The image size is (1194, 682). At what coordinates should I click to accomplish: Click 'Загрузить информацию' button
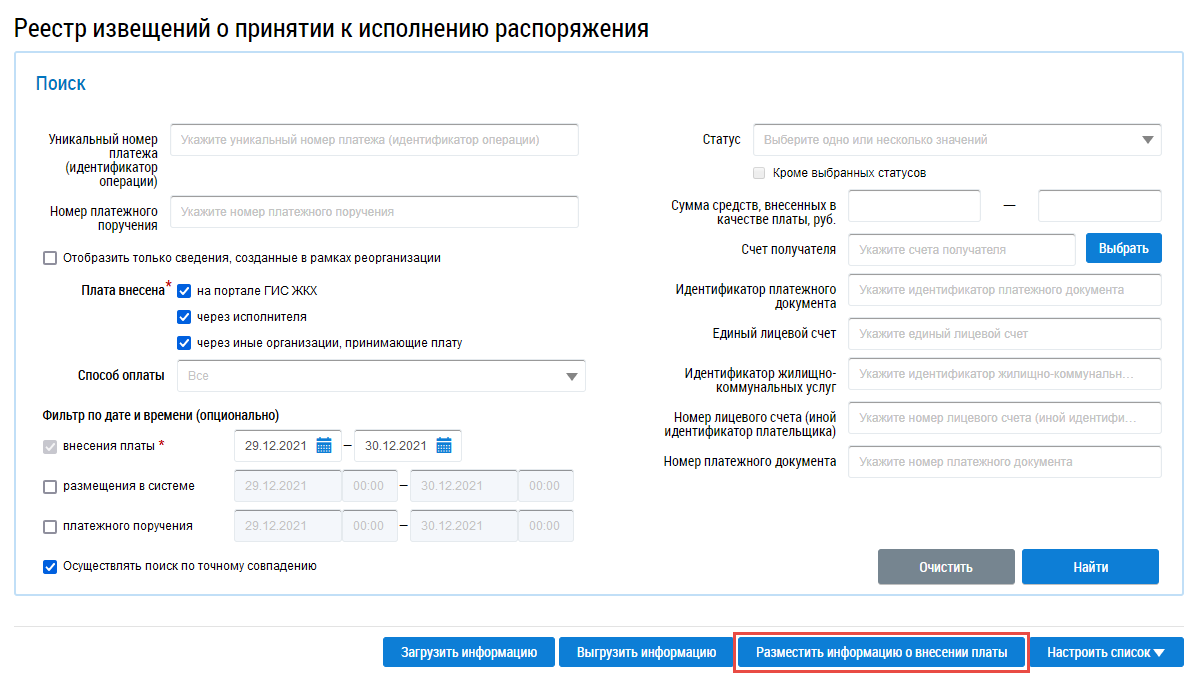click(x=469, y=652)
